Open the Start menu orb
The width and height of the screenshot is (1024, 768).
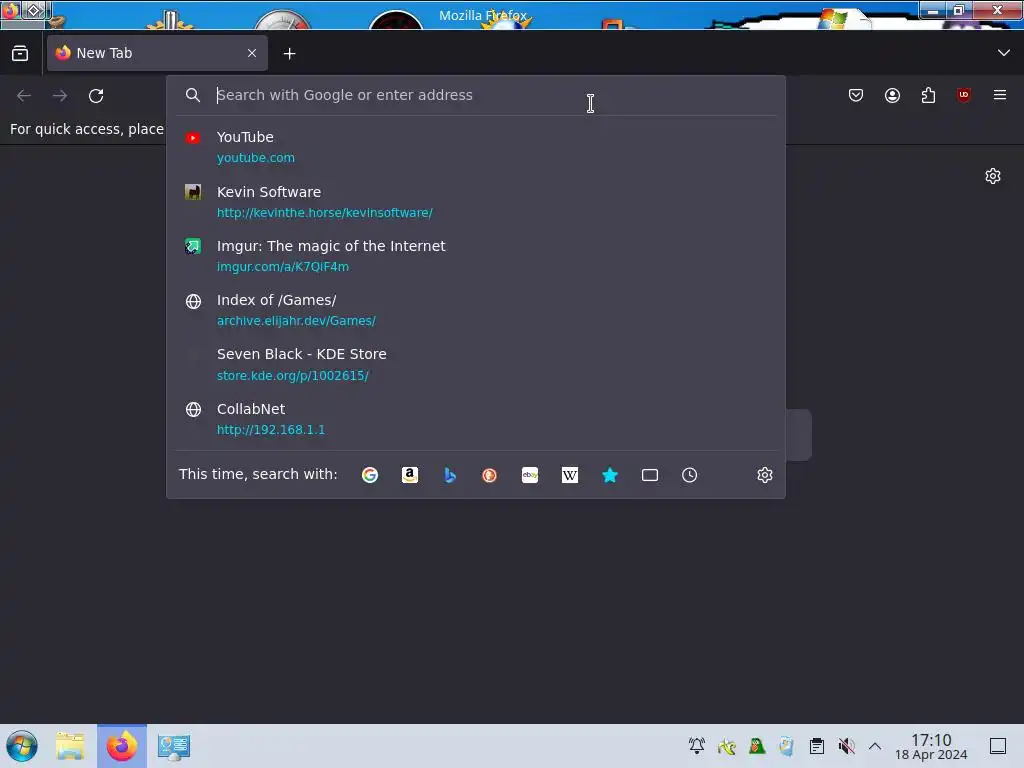coord(22,746)
